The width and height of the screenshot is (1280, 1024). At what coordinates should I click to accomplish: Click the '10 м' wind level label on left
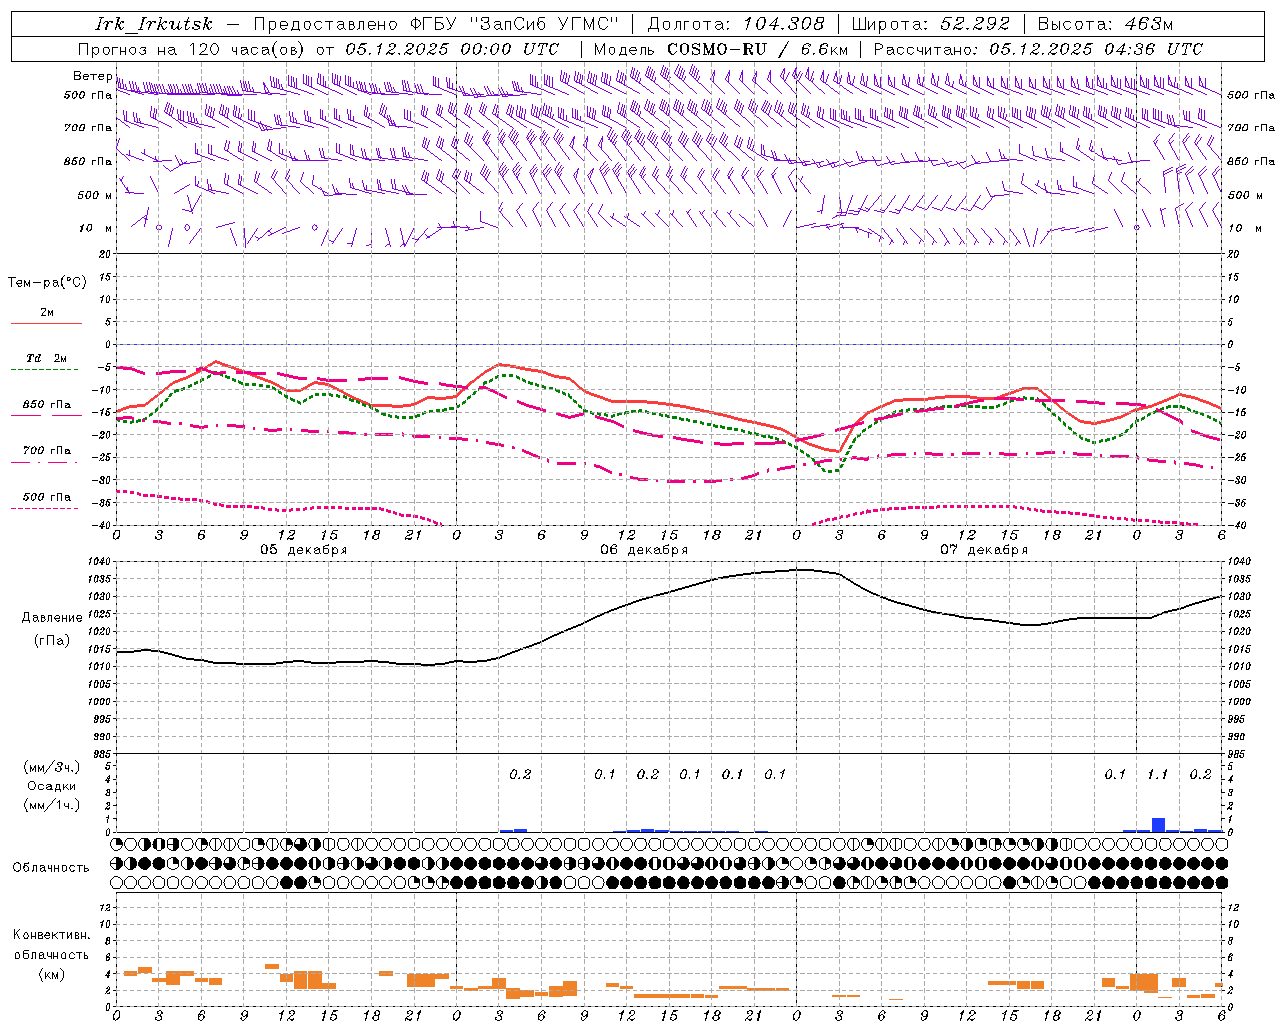tap(95, 228)
